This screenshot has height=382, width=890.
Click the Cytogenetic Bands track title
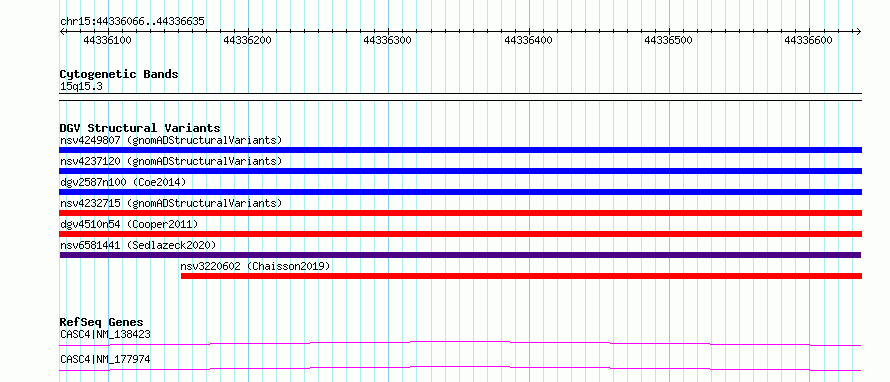119,74
